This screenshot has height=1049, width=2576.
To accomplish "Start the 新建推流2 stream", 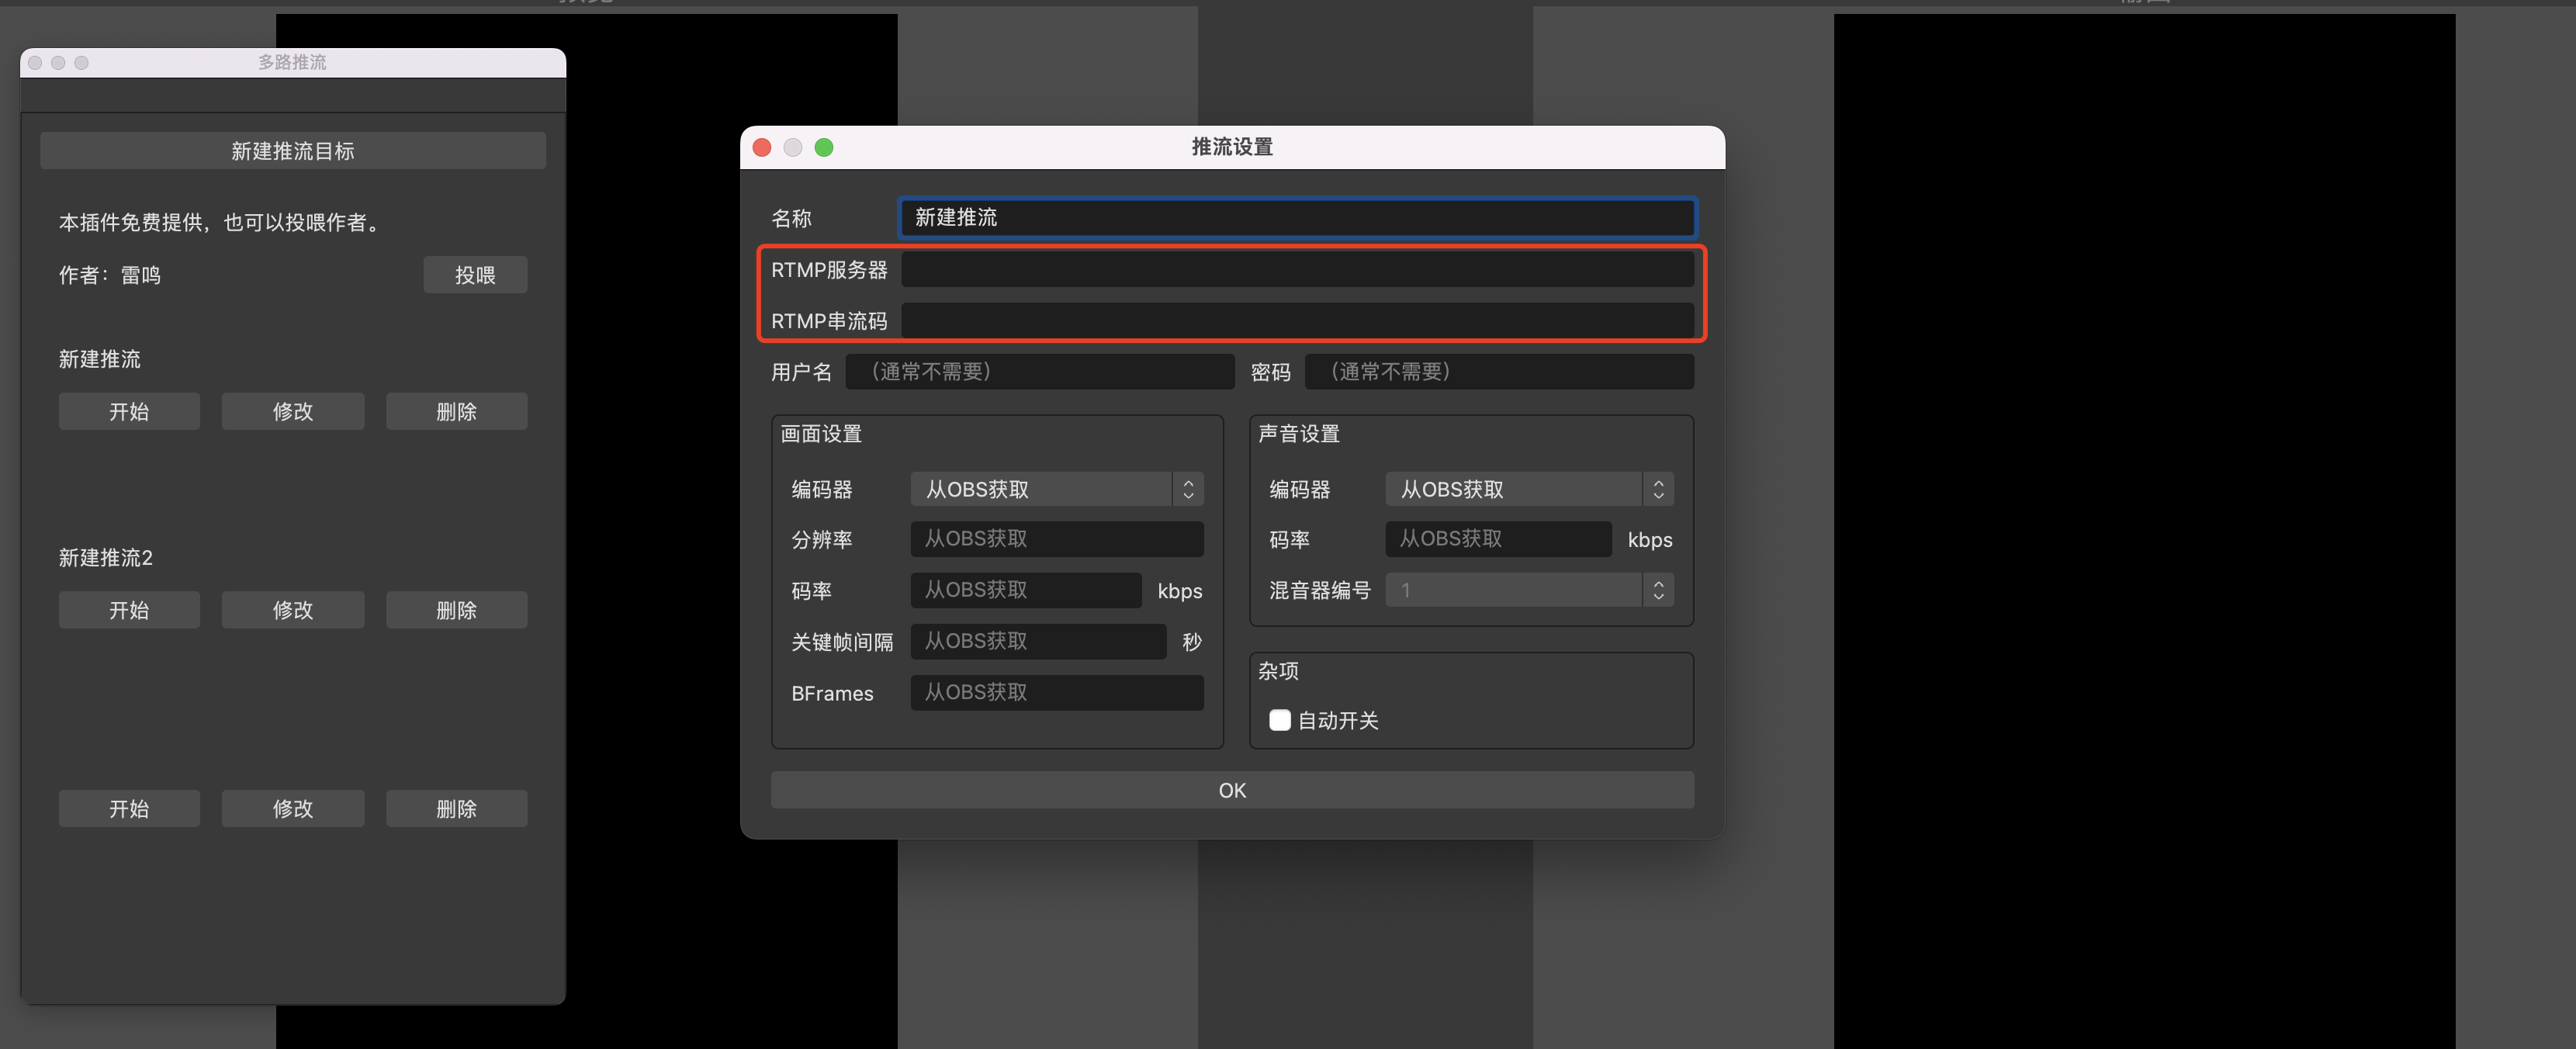I will pos(129,610).
